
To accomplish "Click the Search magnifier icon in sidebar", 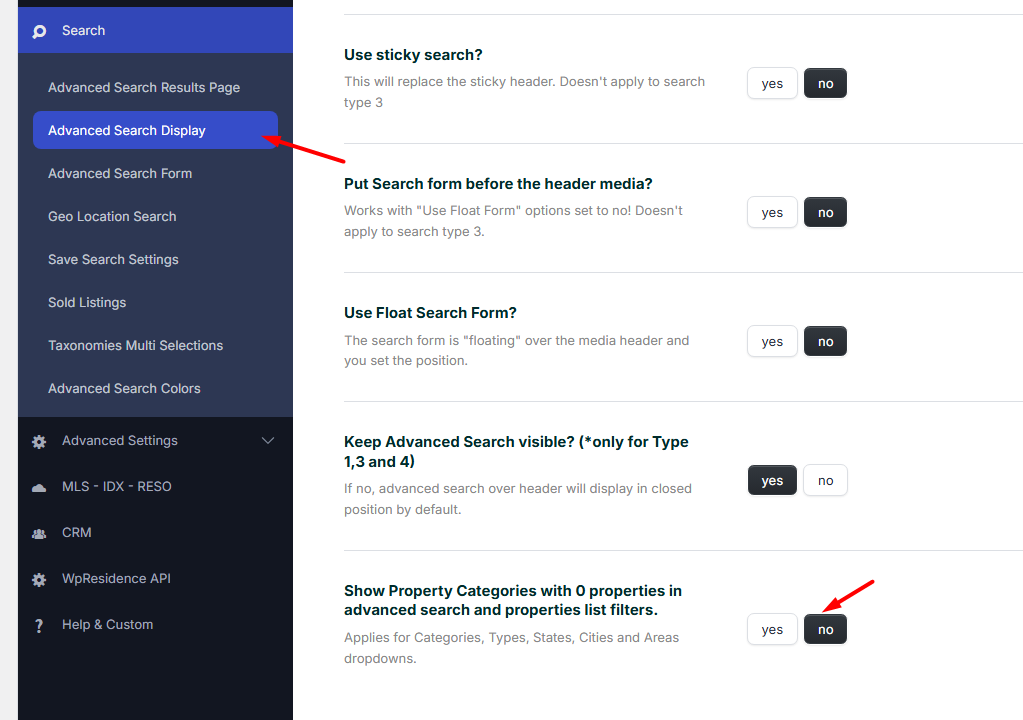I will [x=39, y=31].
